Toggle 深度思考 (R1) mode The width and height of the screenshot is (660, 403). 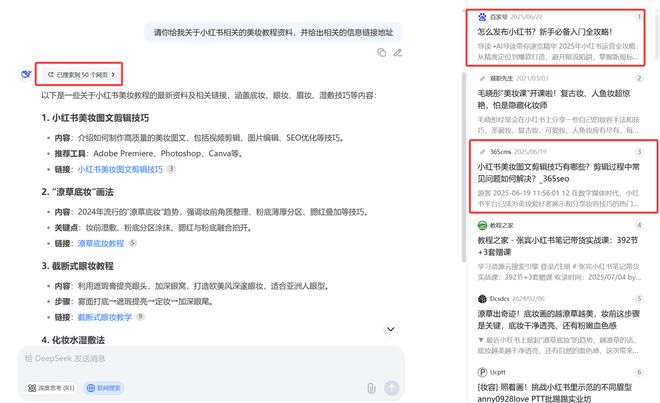click(x=51, y=388)
